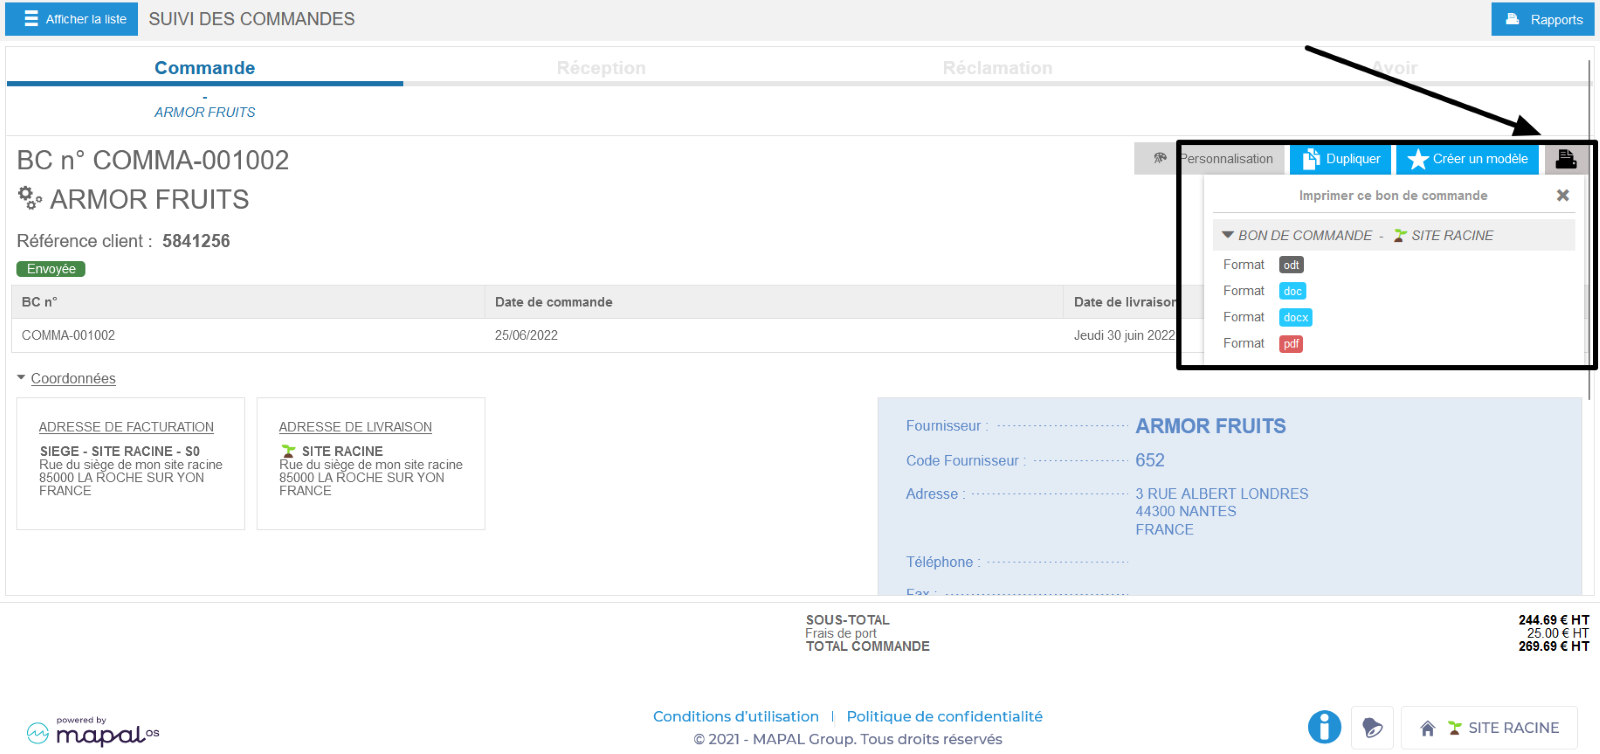Click the gears icon beside ARMOR FRUITS heading
Viewport: 1600px width, 754px height.
[x=30, y=198]
